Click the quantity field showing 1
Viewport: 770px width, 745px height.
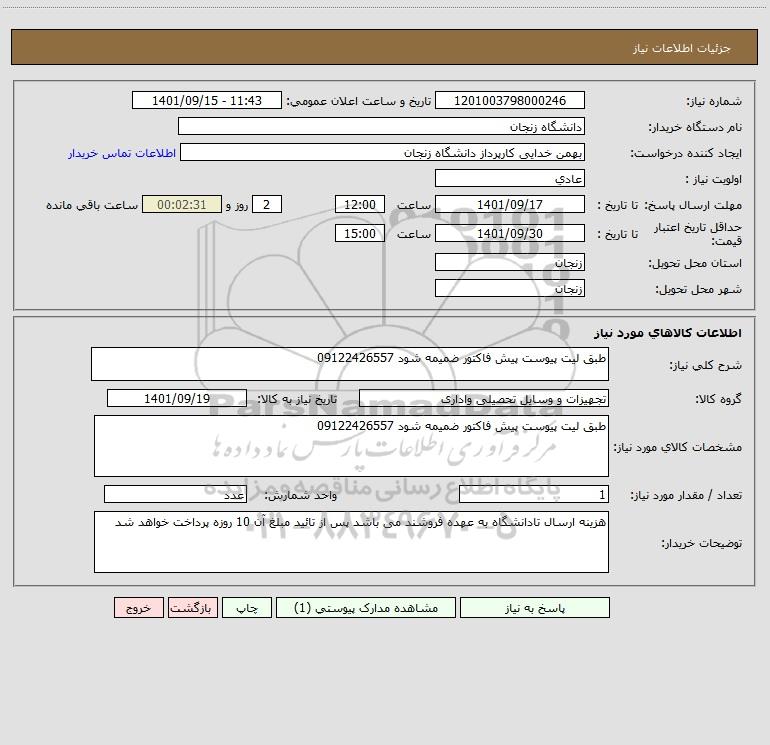534,494
